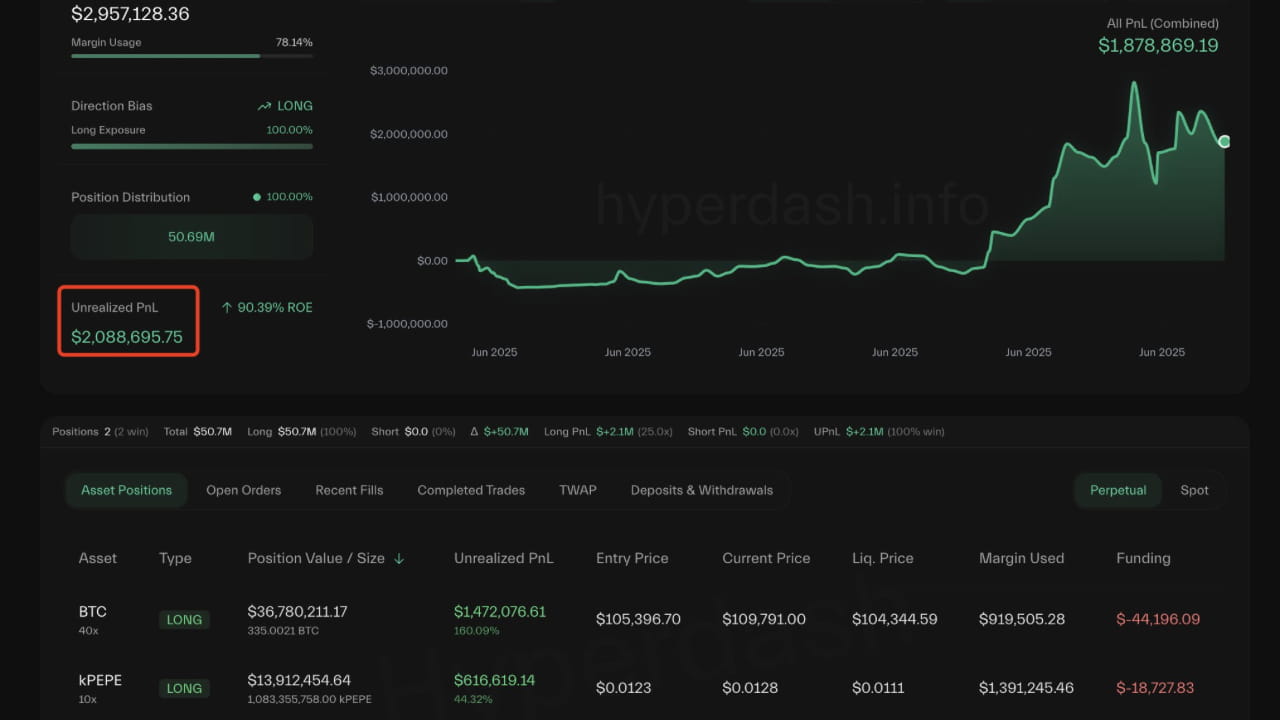Click the up arrow beside 90.39% ROE
1280x720 pixels.
tap(226, 308)
